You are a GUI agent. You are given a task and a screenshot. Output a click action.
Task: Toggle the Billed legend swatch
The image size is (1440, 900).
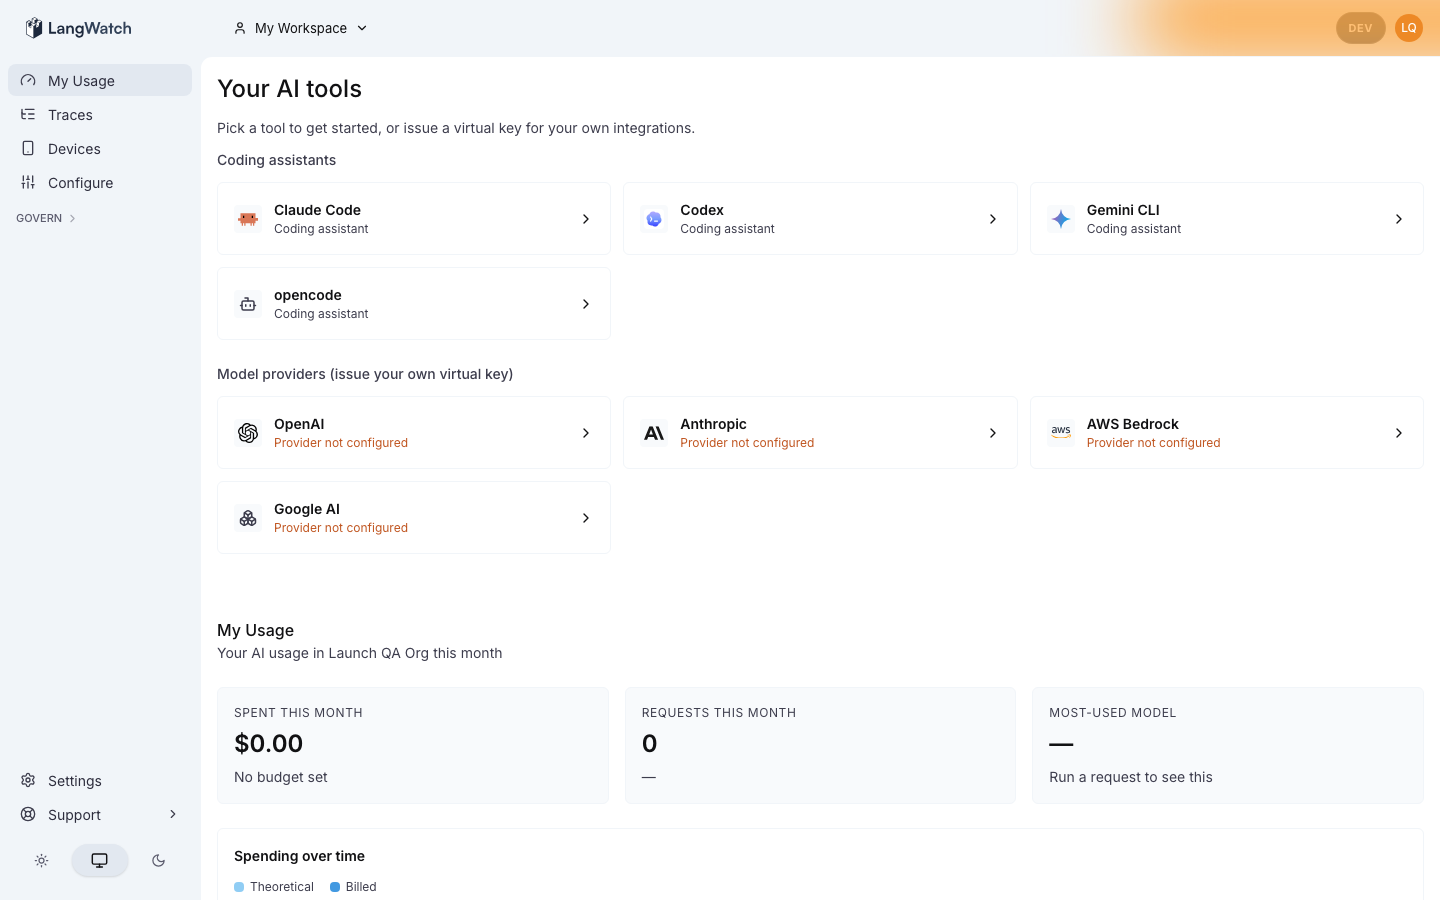(335, 887)
